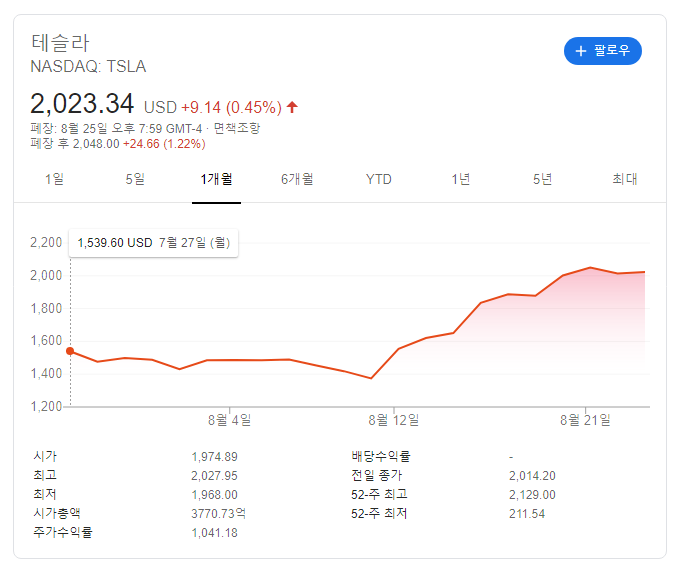Click the low value 1,968.00

coord(214,495)
